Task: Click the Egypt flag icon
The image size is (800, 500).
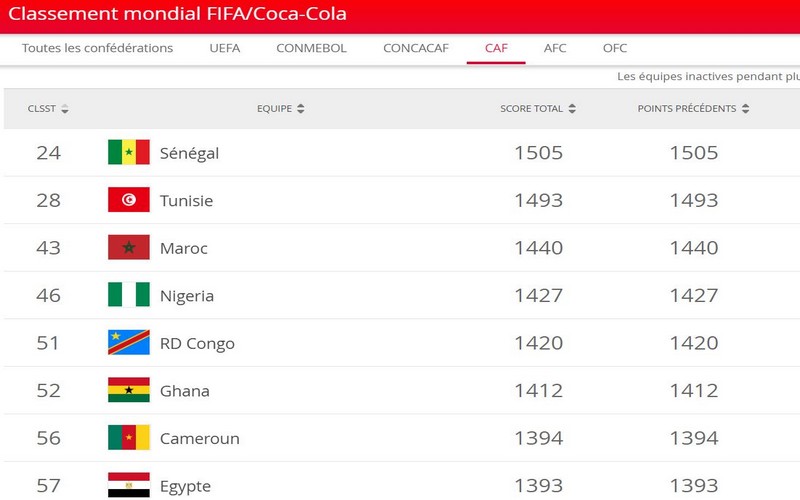Action: coord(129,486)
